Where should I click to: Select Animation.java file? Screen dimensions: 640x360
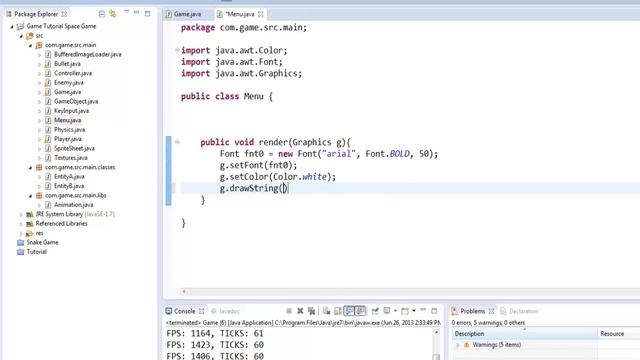(73, 204)
